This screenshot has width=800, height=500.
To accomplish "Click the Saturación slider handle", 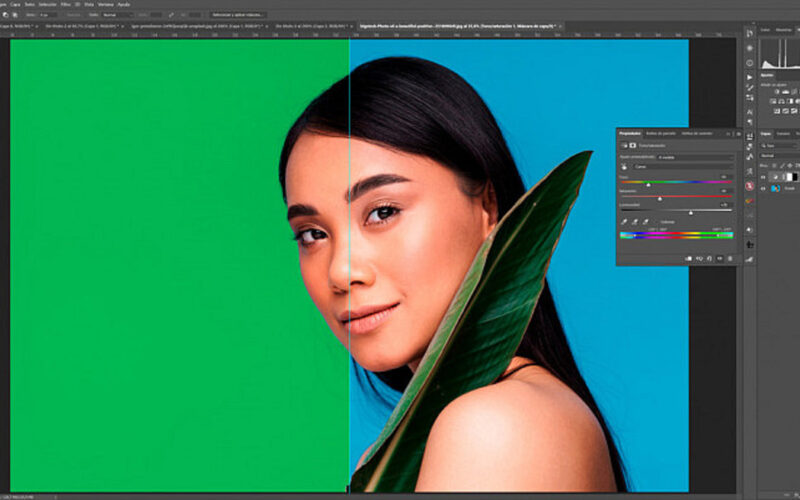I will [x=660, y=199].
